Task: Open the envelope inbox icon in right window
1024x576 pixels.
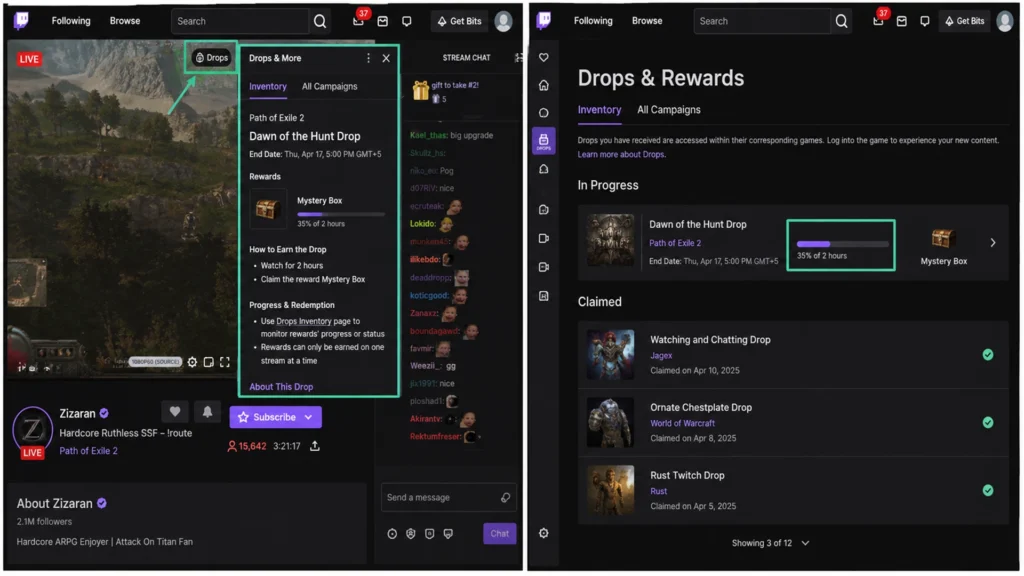Action: coord(901,21)
